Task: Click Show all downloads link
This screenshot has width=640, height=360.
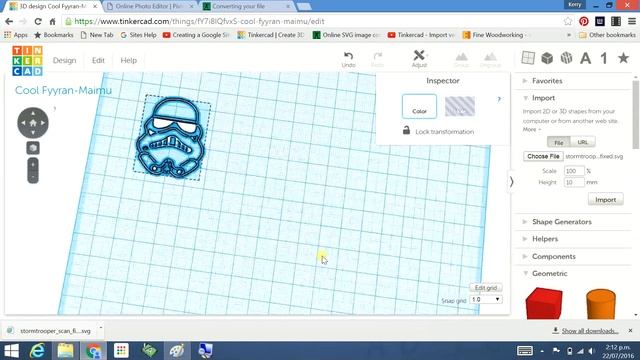Action: coord(589,331)
